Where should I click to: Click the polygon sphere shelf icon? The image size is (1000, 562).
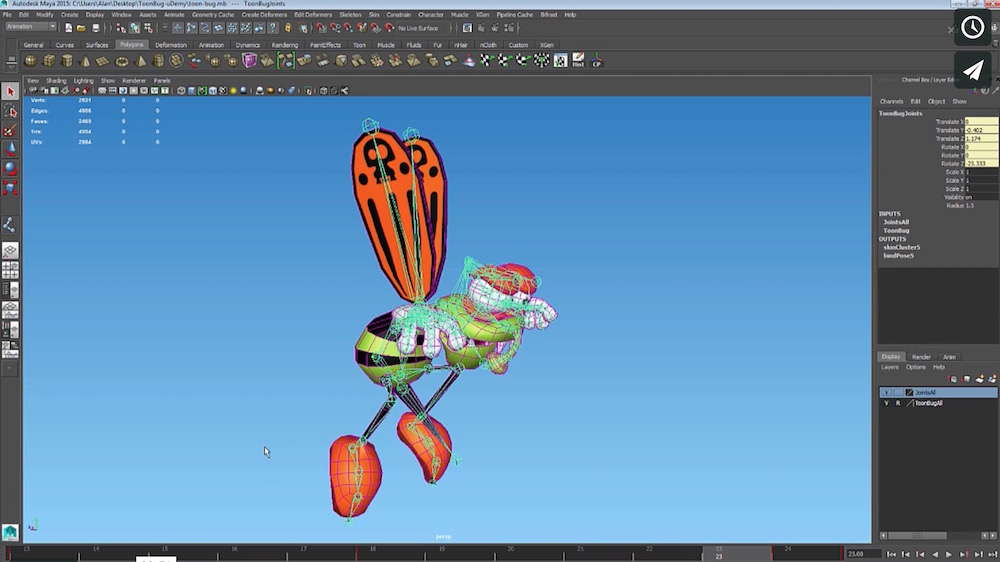(30, 61)
